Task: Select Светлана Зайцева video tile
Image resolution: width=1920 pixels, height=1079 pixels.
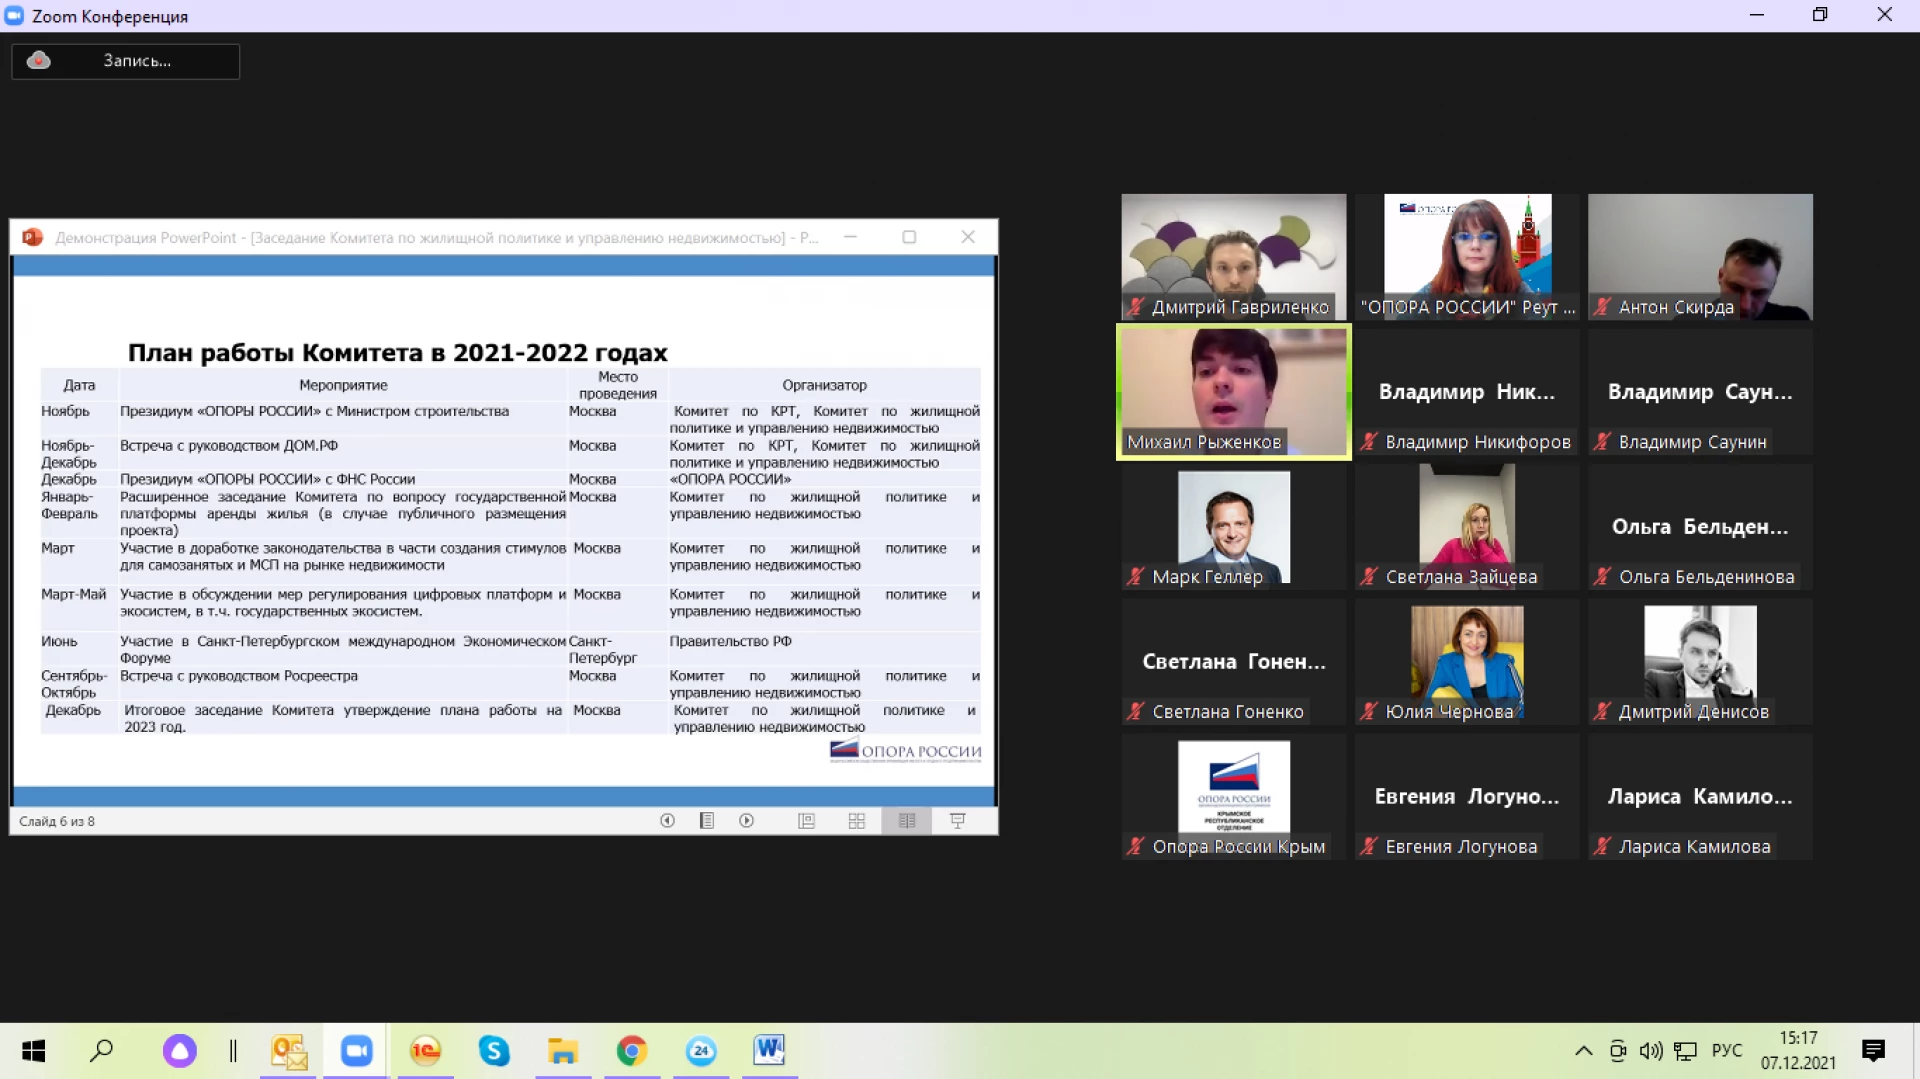Action: [x=1467, y=527]
